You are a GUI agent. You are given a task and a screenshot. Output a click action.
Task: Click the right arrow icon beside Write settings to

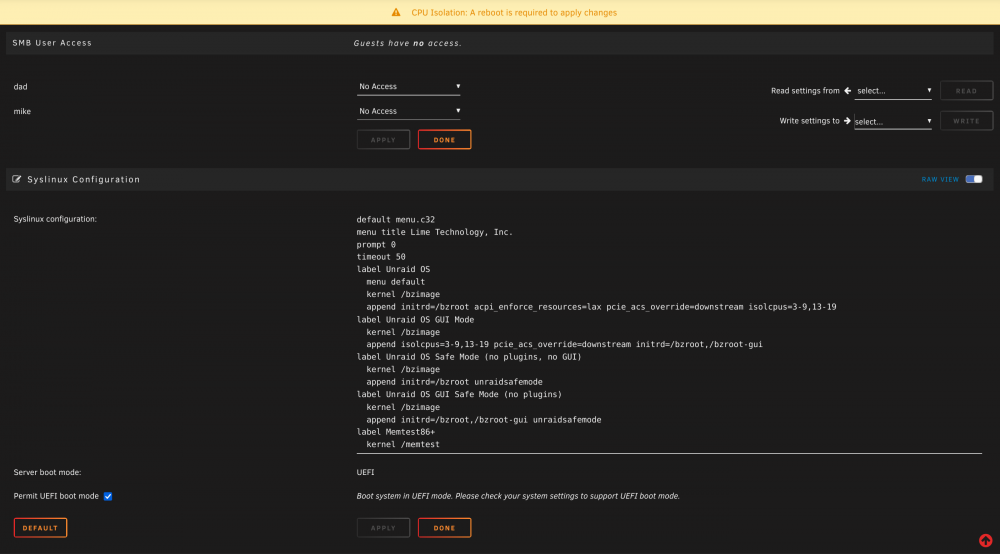847,120
